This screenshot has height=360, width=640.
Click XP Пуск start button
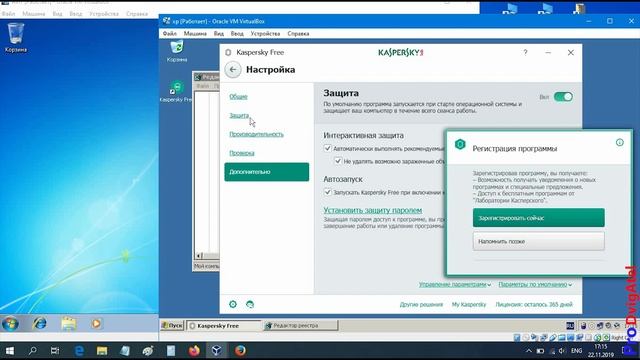click(x=172, y=325)
